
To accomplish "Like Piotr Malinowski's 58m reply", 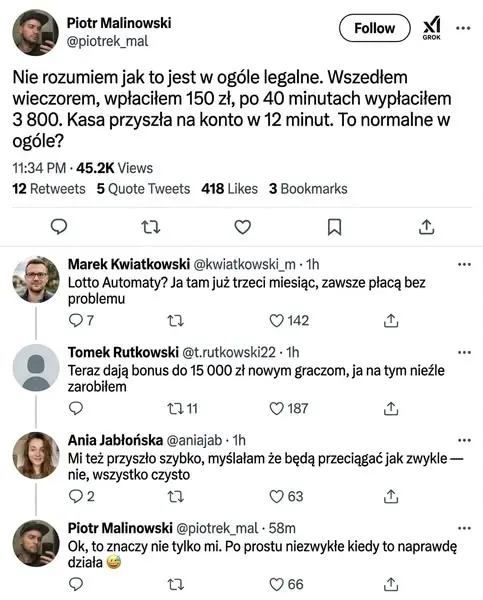I will 276,584.
